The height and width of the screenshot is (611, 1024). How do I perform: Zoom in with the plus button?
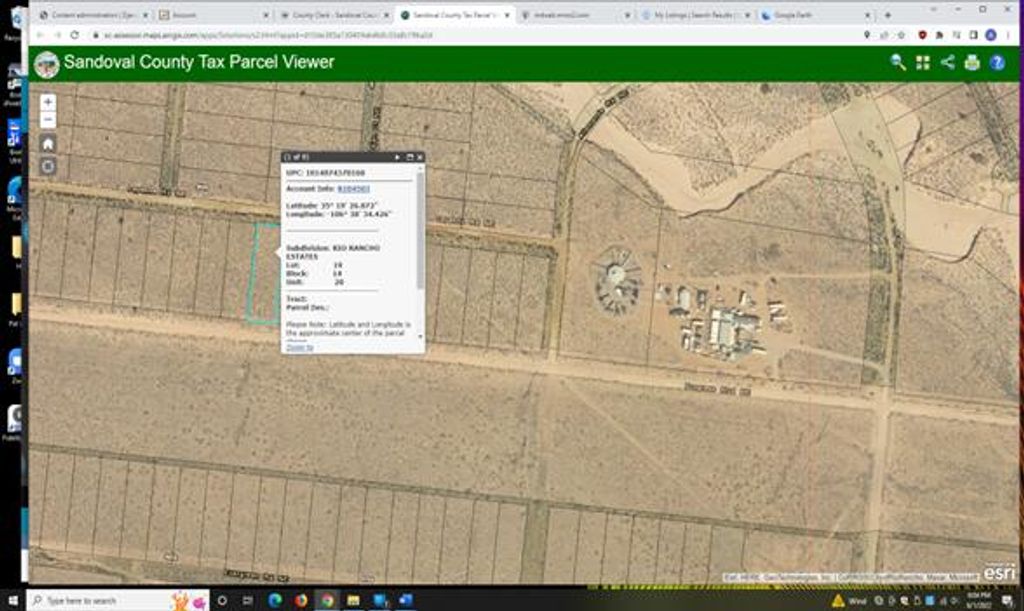coord(46,101)
